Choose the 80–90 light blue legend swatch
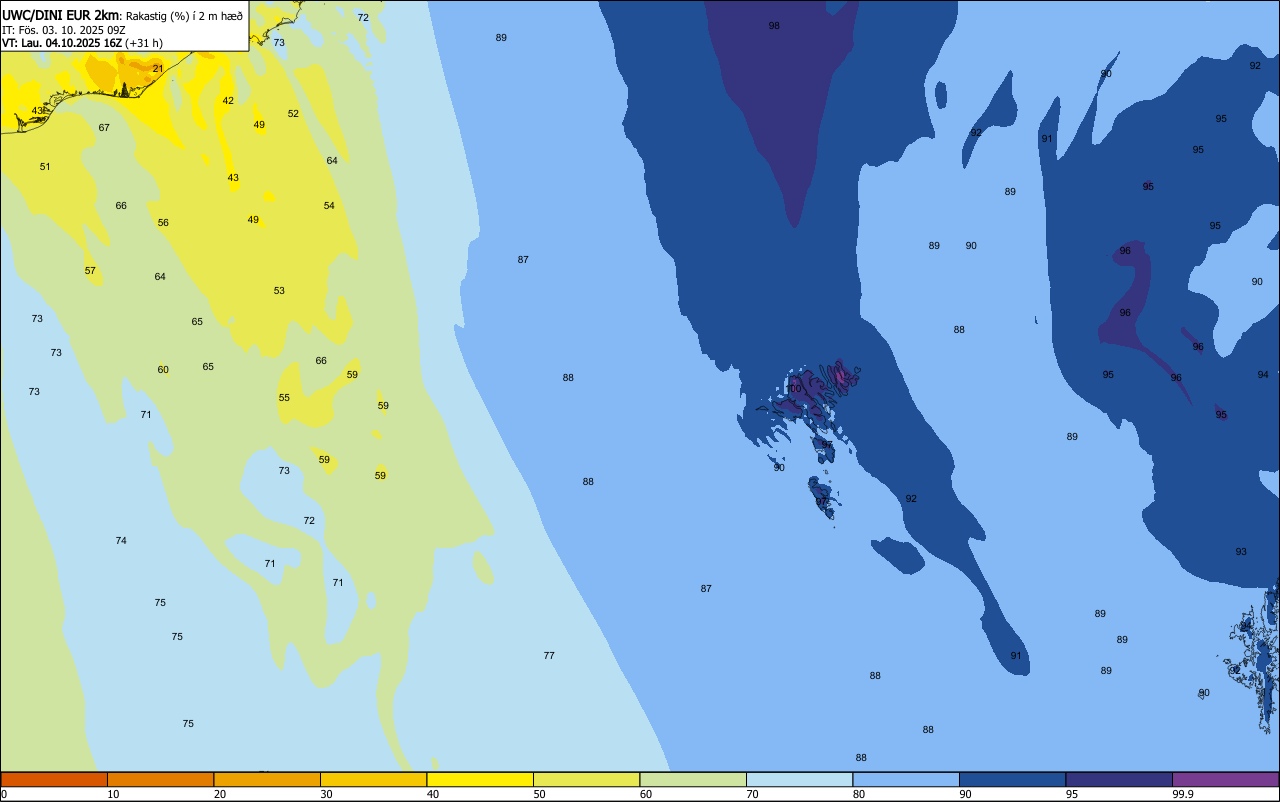Image resolution: width=1280 pixels, height=802 pixels. pyautogui.click(x=906, y=779)
